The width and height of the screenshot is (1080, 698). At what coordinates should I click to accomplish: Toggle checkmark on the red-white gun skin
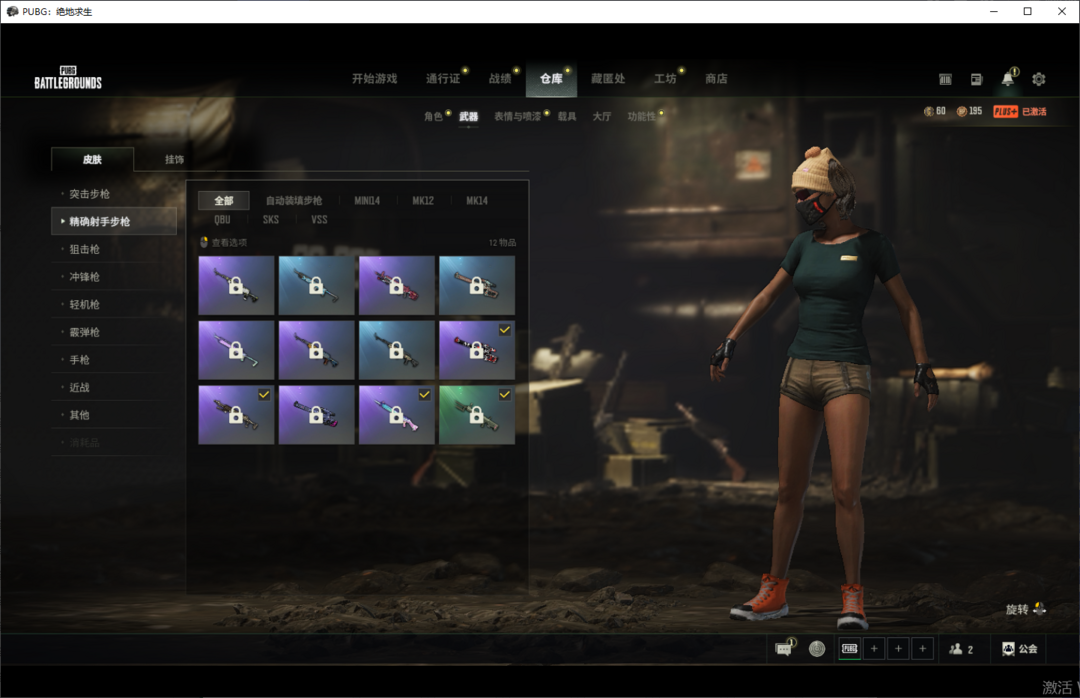coord(505,330)
